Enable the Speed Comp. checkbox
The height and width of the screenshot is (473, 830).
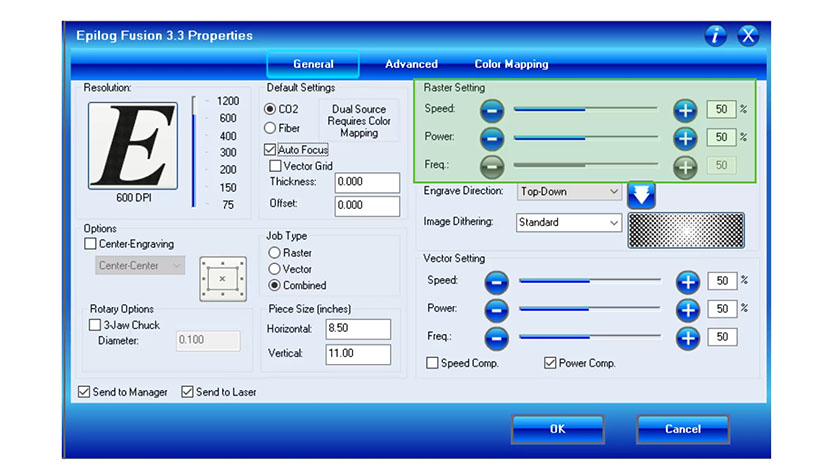click(x=432, y=363)
